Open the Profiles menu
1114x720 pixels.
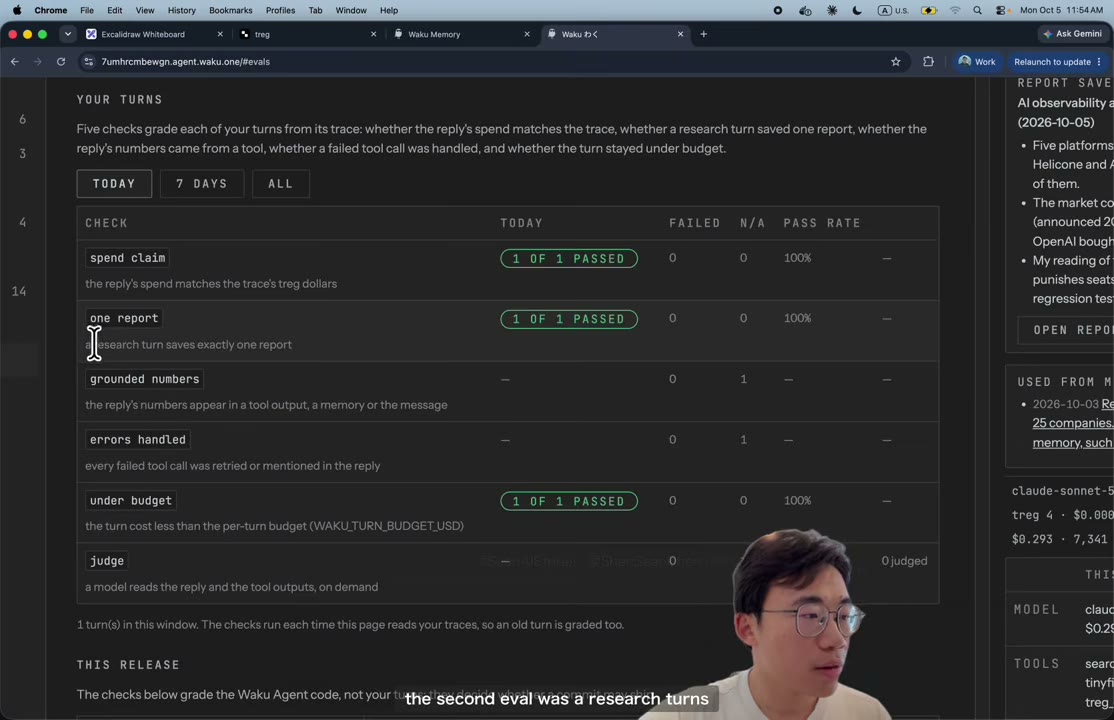pos(280,11)
